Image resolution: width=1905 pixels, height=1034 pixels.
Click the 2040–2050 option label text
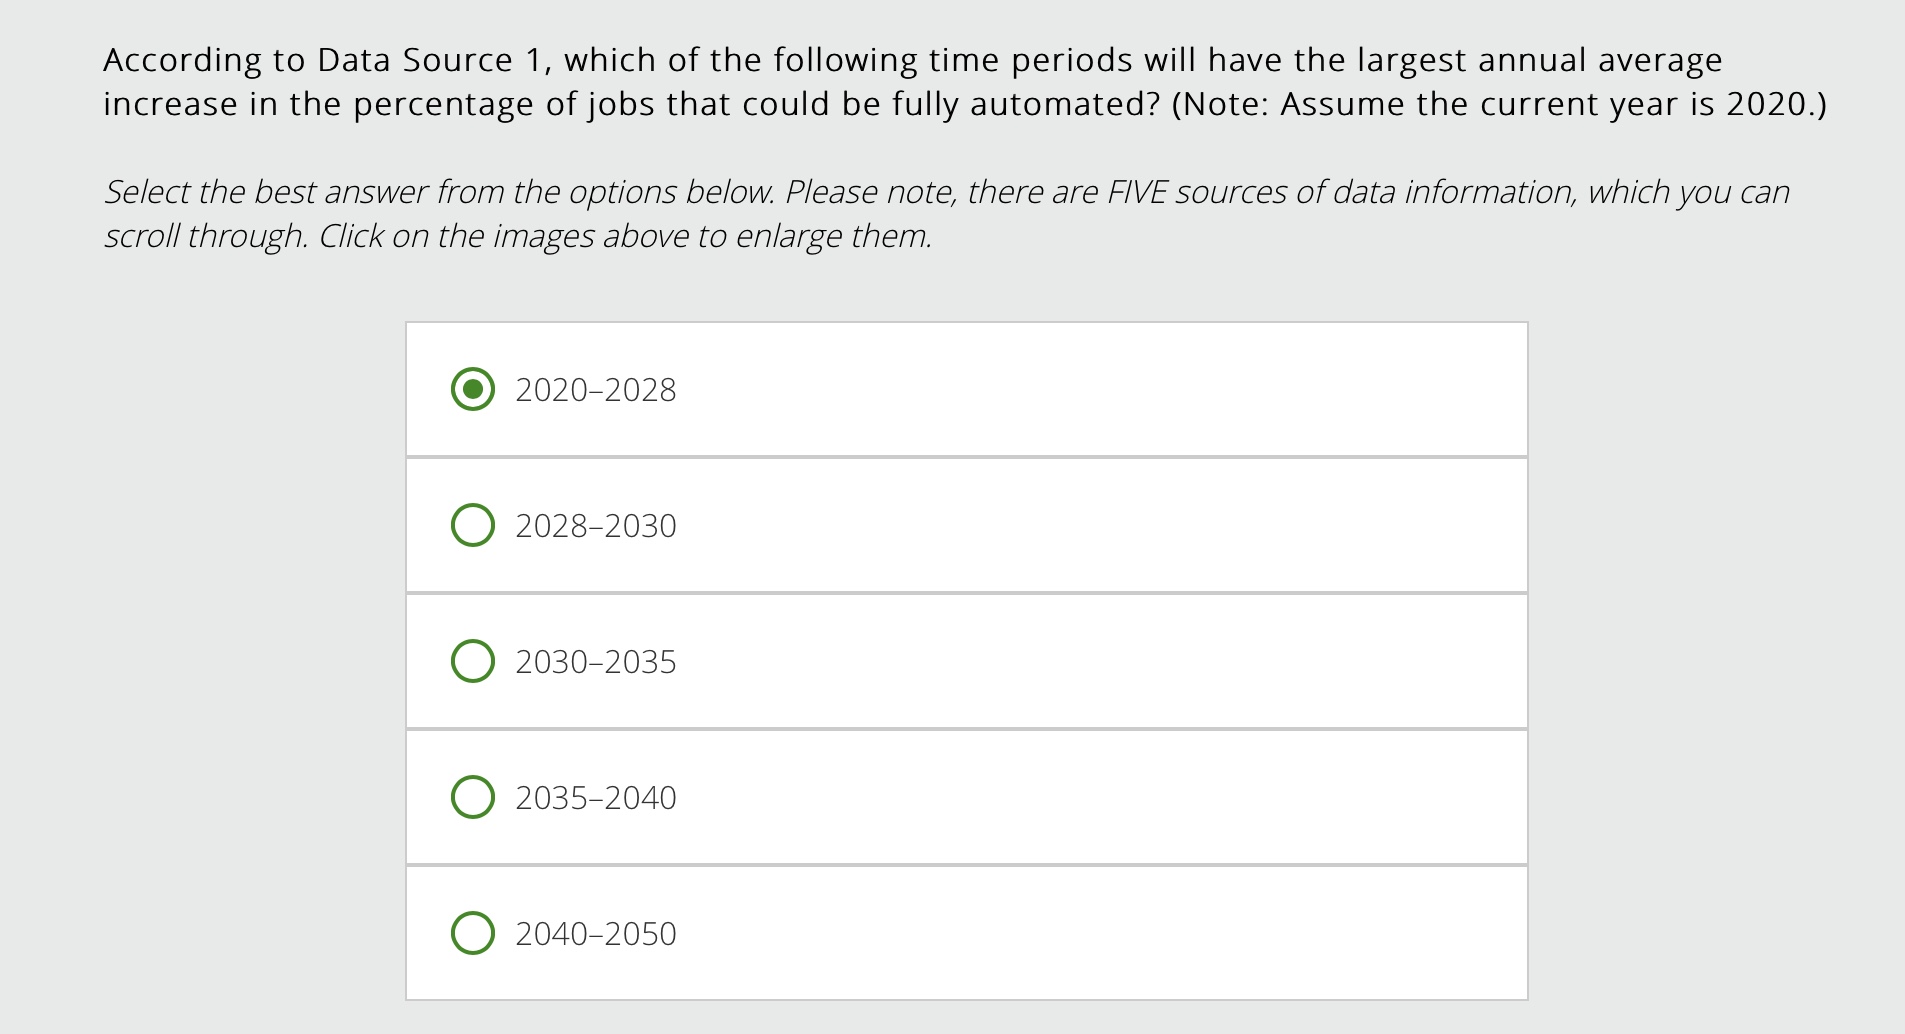point(595,933)
